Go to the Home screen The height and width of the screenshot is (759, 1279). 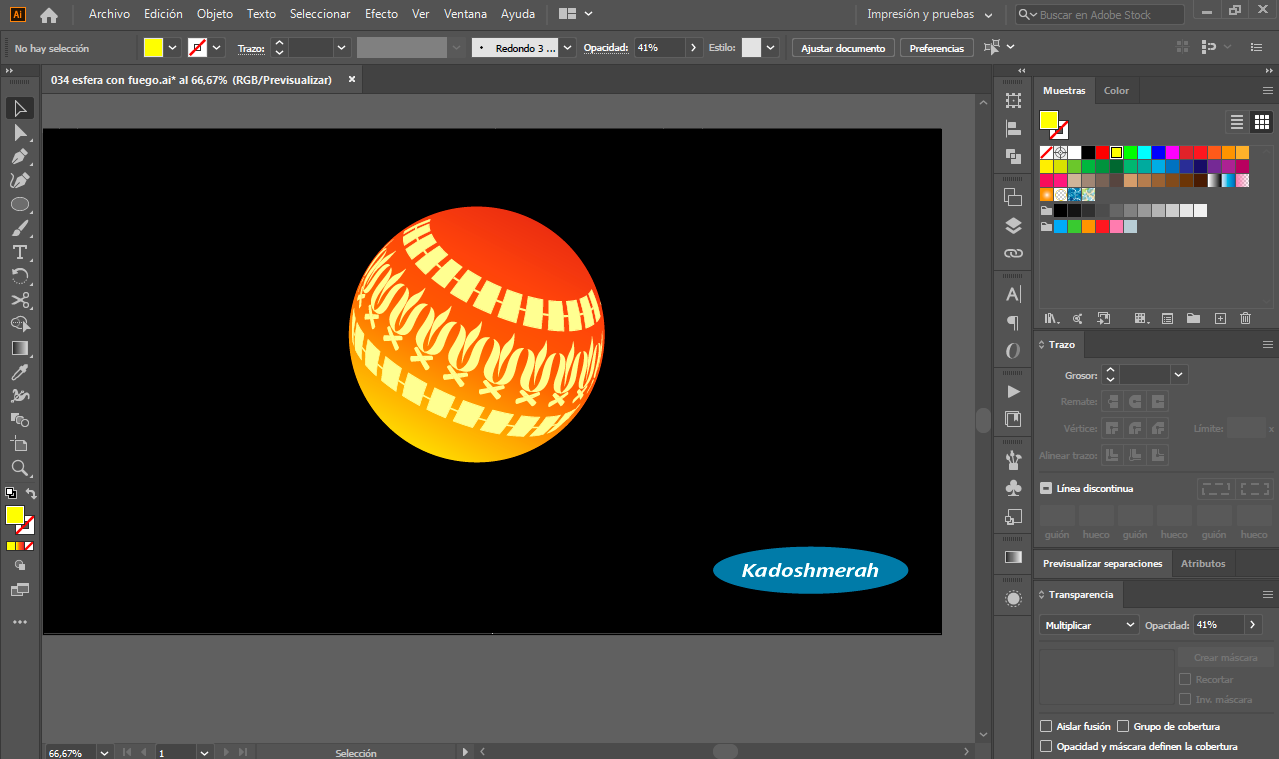point(49,15)
